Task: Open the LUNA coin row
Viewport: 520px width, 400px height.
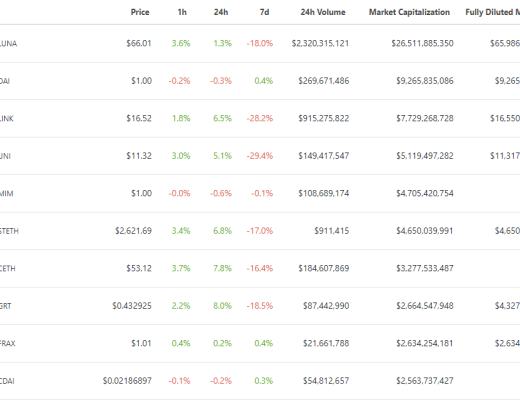Action: (260, 43)
